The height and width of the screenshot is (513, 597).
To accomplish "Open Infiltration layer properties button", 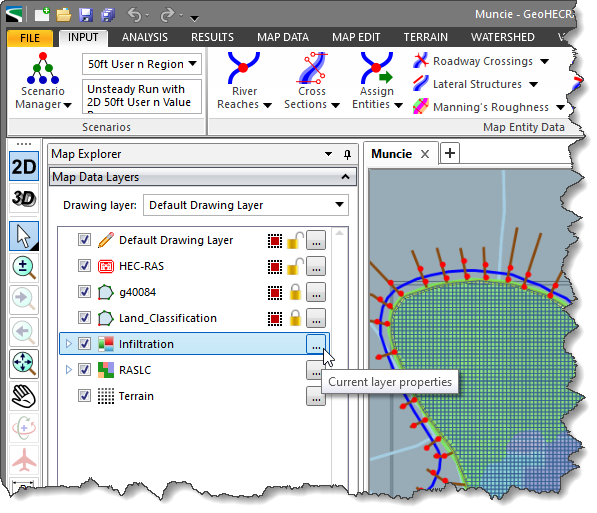I will [x=316, y=344].
